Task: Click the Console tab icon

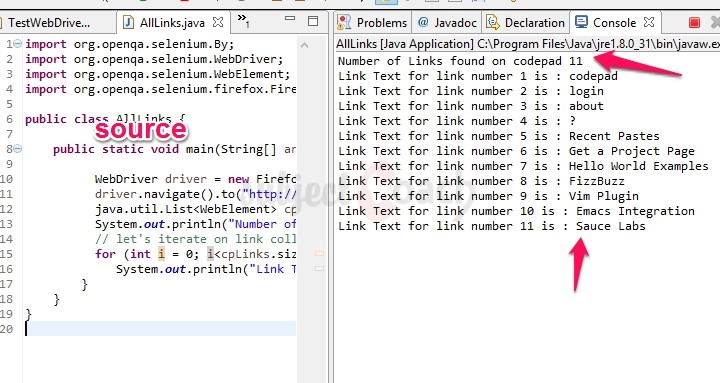Action: click(x=581, y=22)
